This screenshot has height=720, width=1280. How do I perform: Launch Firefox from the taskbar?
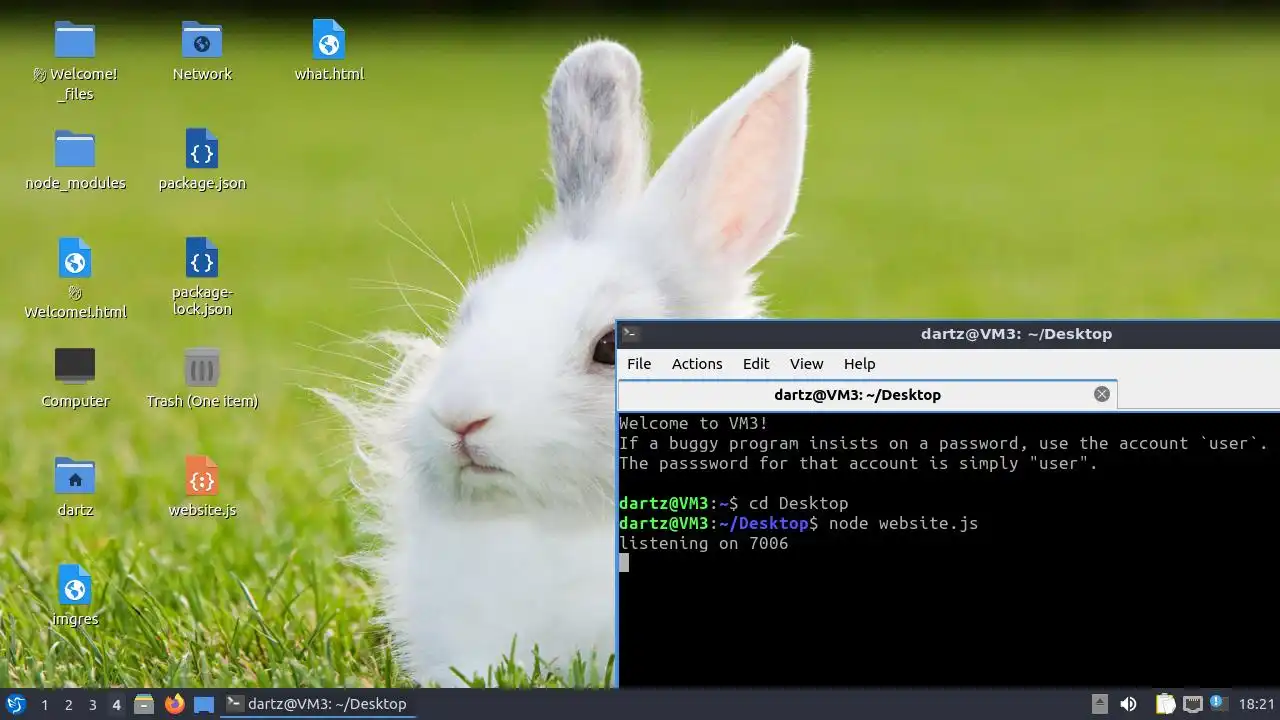click(x=175, y=704)
